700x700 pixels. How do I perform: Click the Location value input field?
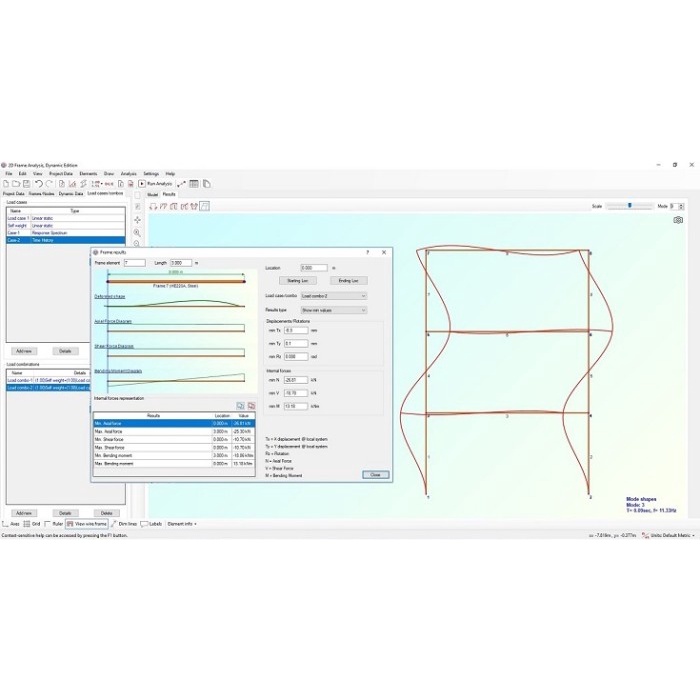click(314, 268)
